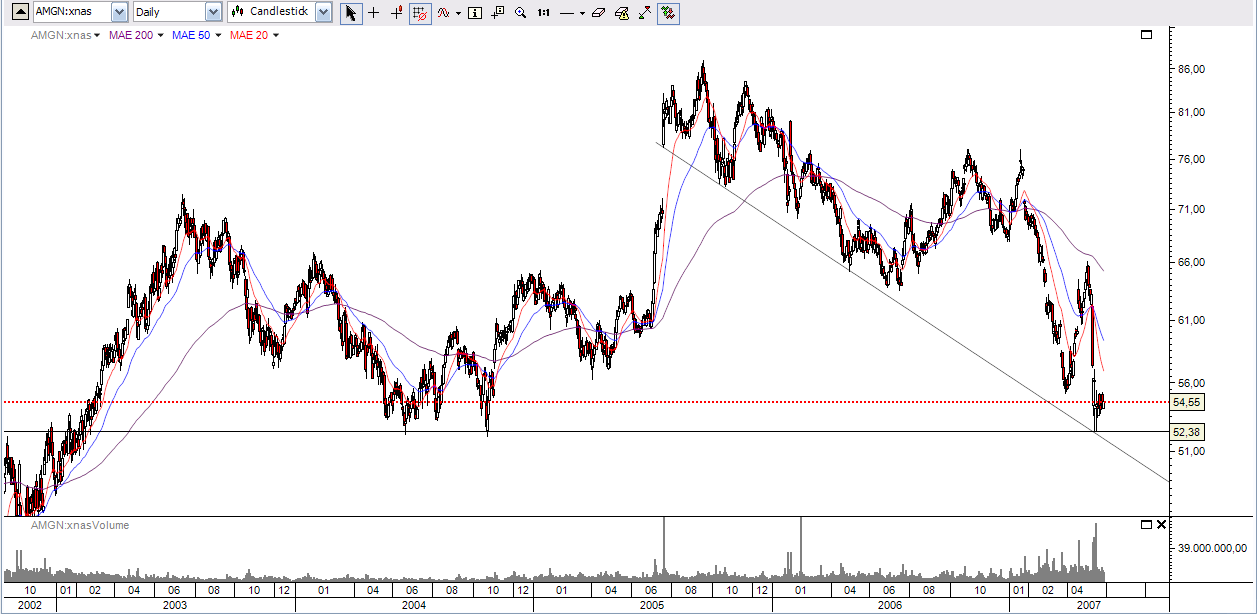Select the 86,00 price axis label
Screen dimensions: 1257x614
[x=1190, y=69]
